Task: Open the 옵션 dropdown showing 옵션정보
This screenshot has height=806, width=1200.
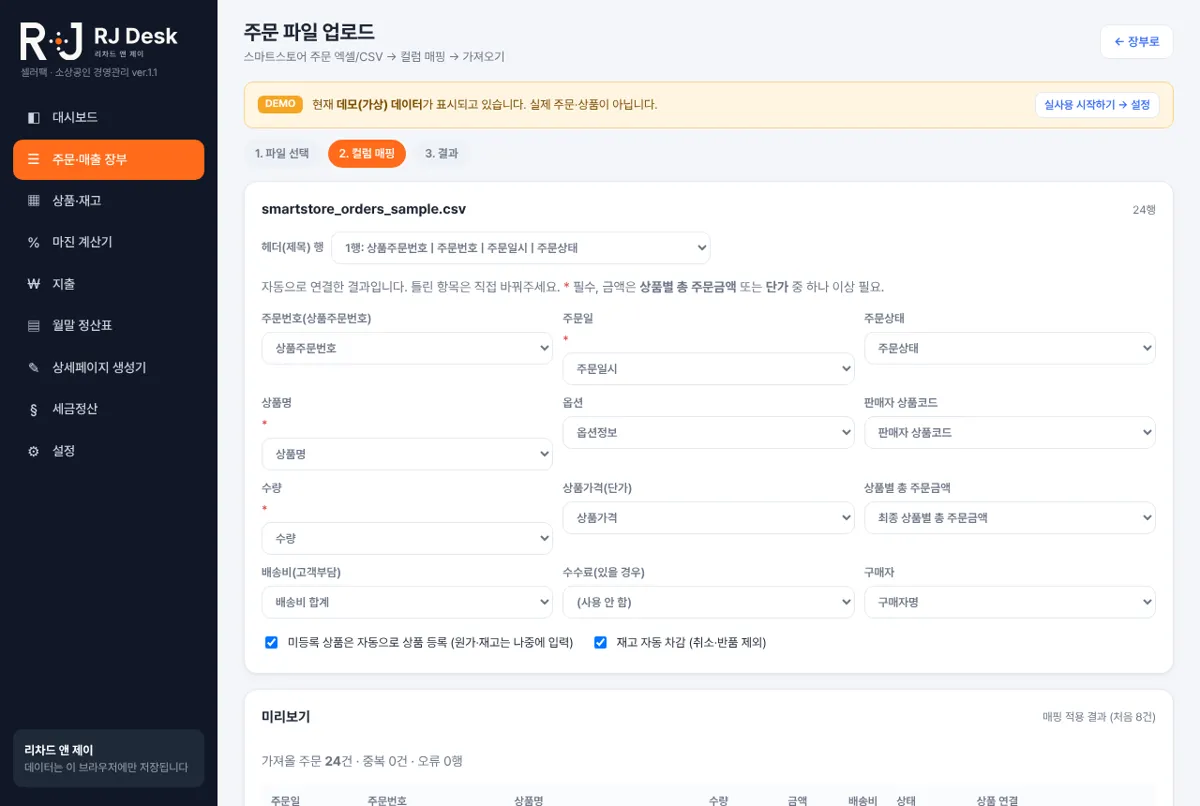Action: (x=708, y=433)
